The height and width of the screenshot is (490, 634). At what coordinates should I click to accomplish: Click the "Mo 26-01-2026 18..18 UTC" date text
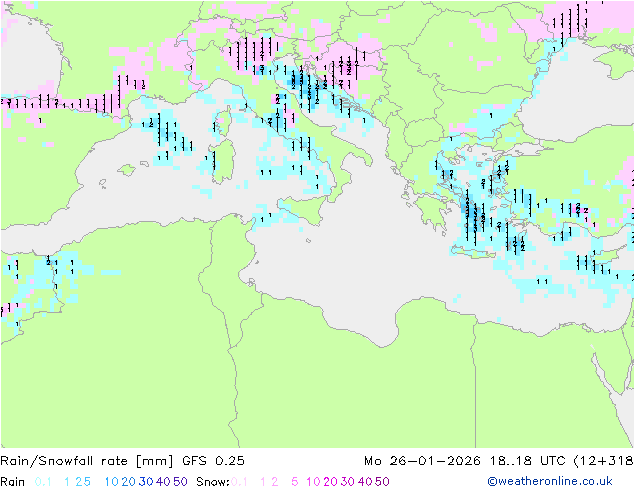click(x=467, y=461)
